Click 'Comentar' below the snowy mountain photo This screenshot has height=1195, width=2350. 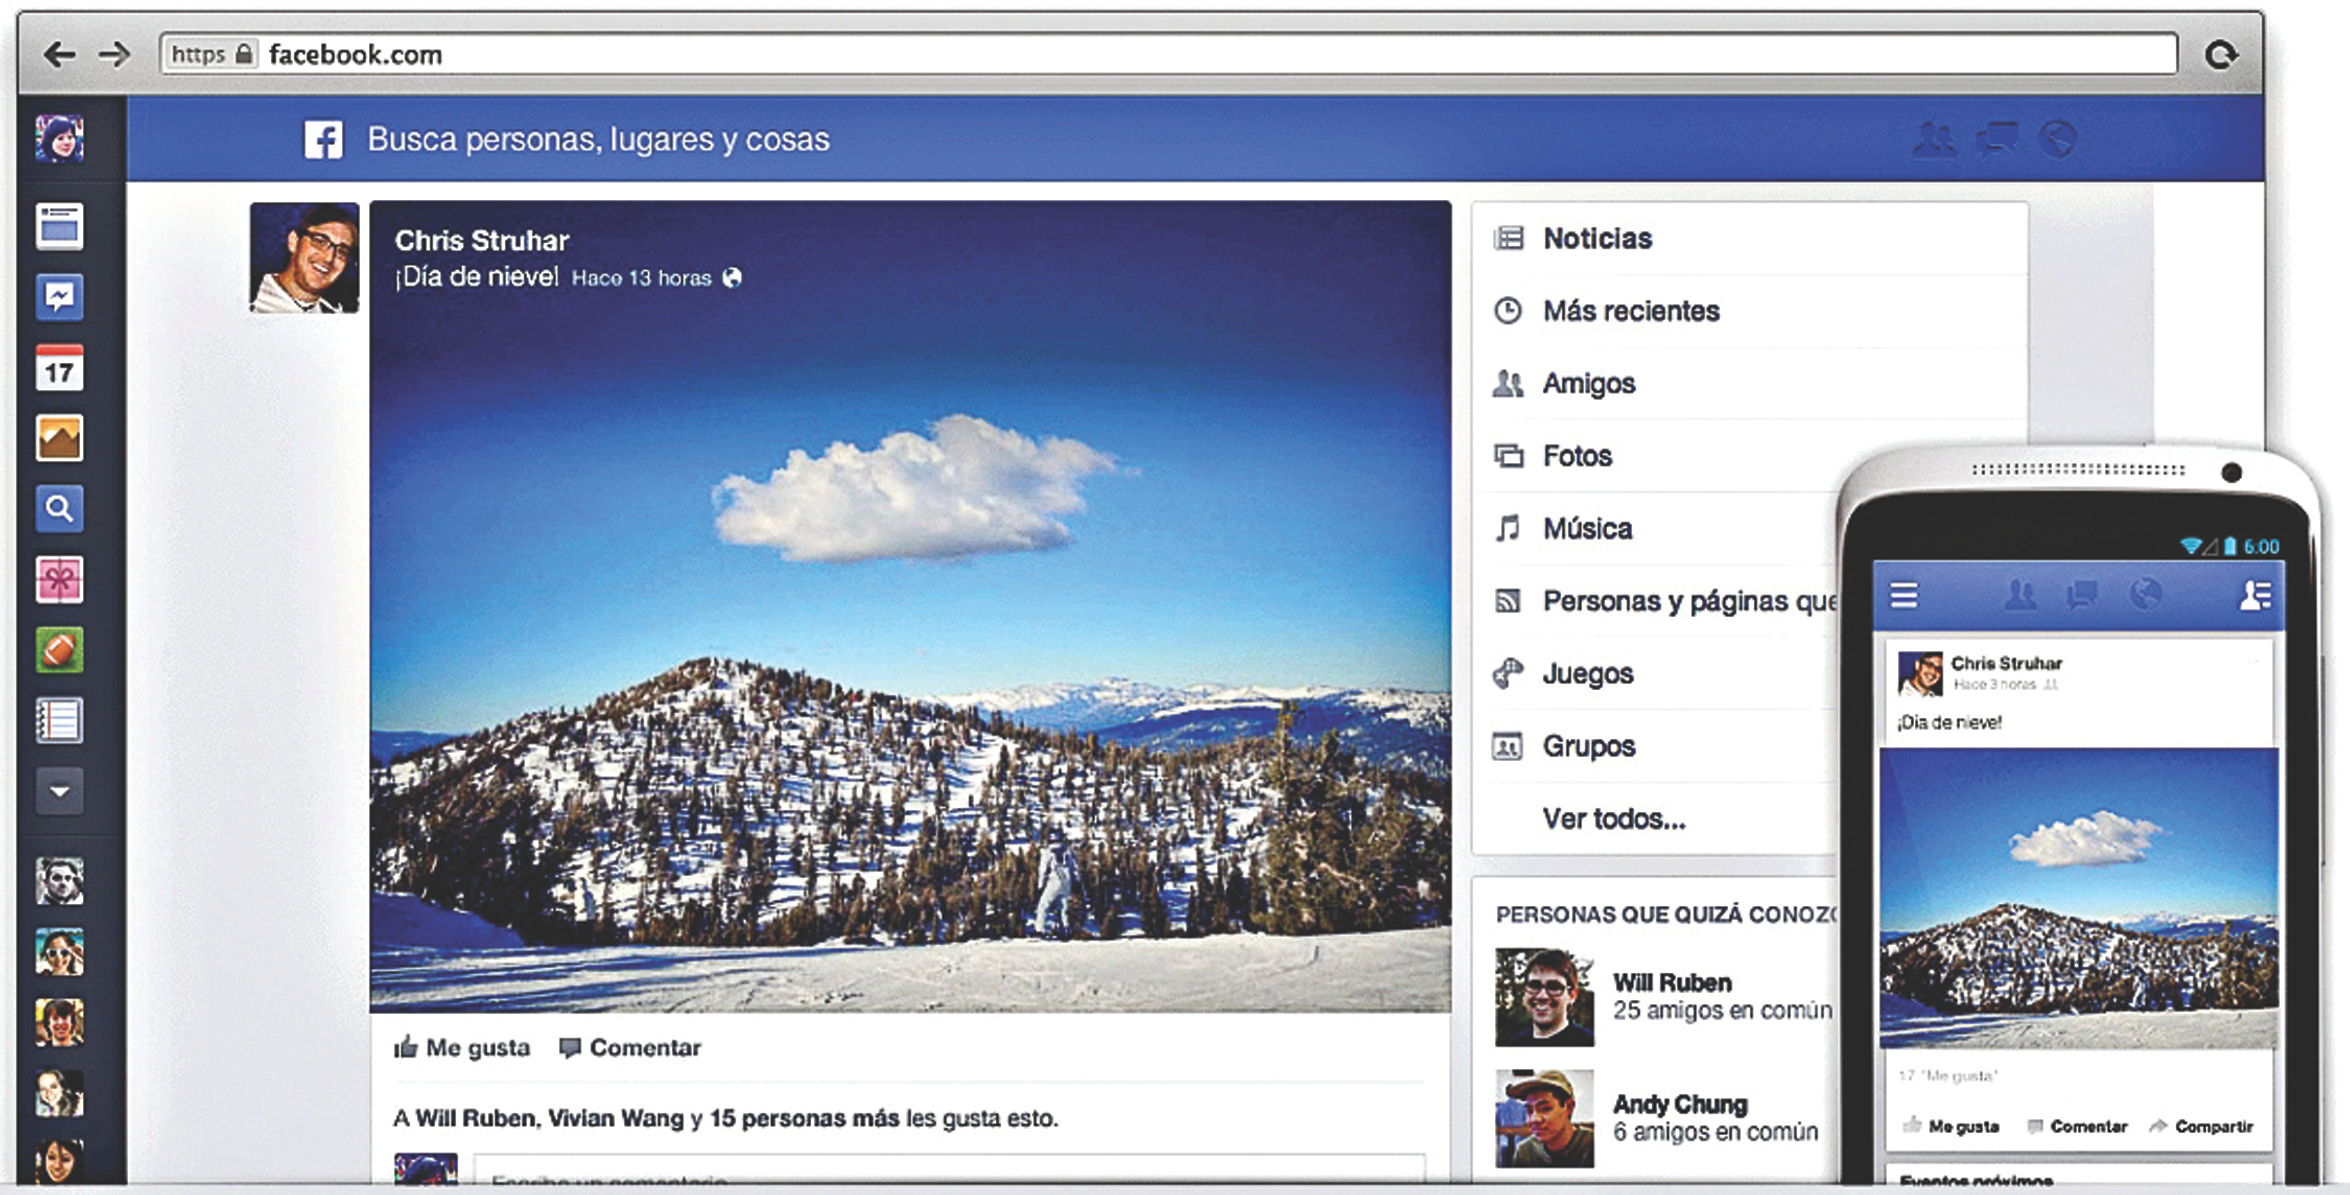(630, 1047)
